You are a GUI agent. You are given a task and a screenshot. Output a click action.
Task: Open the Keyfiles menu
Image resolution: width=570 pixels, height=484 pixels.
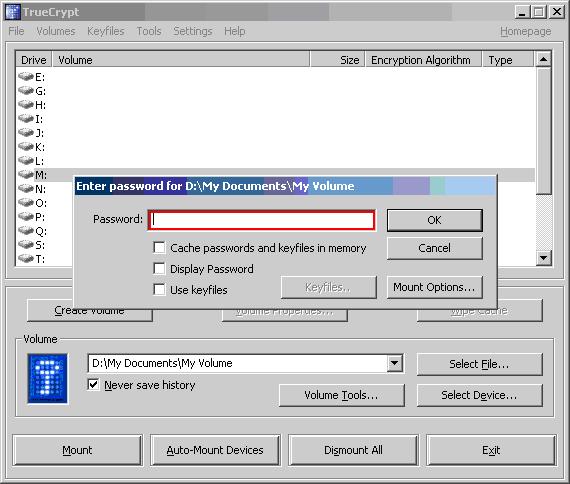(106, 31)
